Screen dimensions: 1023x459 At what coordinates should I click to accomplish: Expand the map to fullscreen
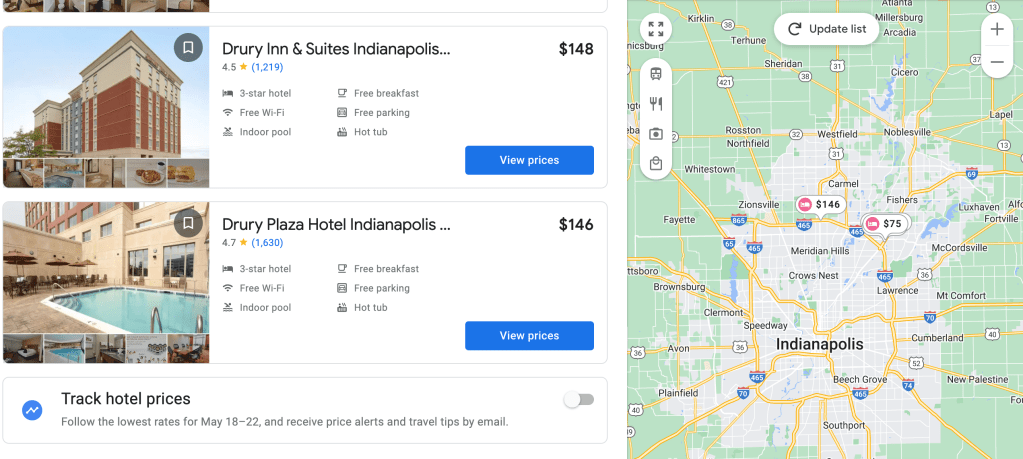656,30
